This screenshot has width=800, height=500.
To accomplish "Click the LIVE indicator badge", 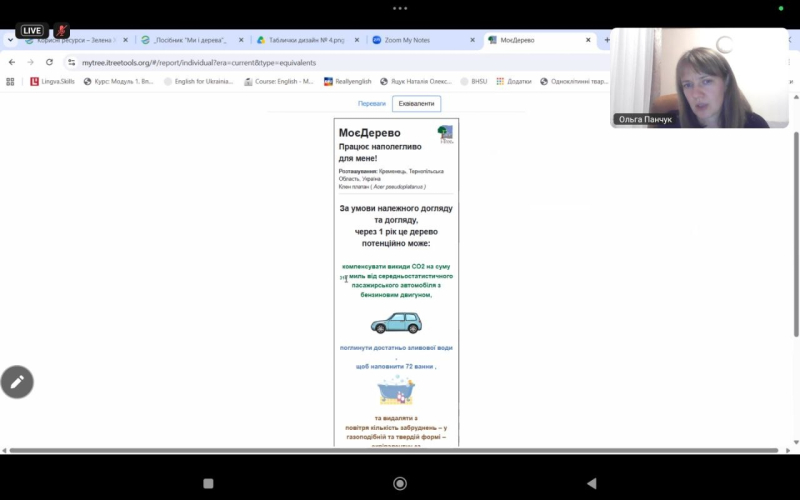I will [32, 31].
